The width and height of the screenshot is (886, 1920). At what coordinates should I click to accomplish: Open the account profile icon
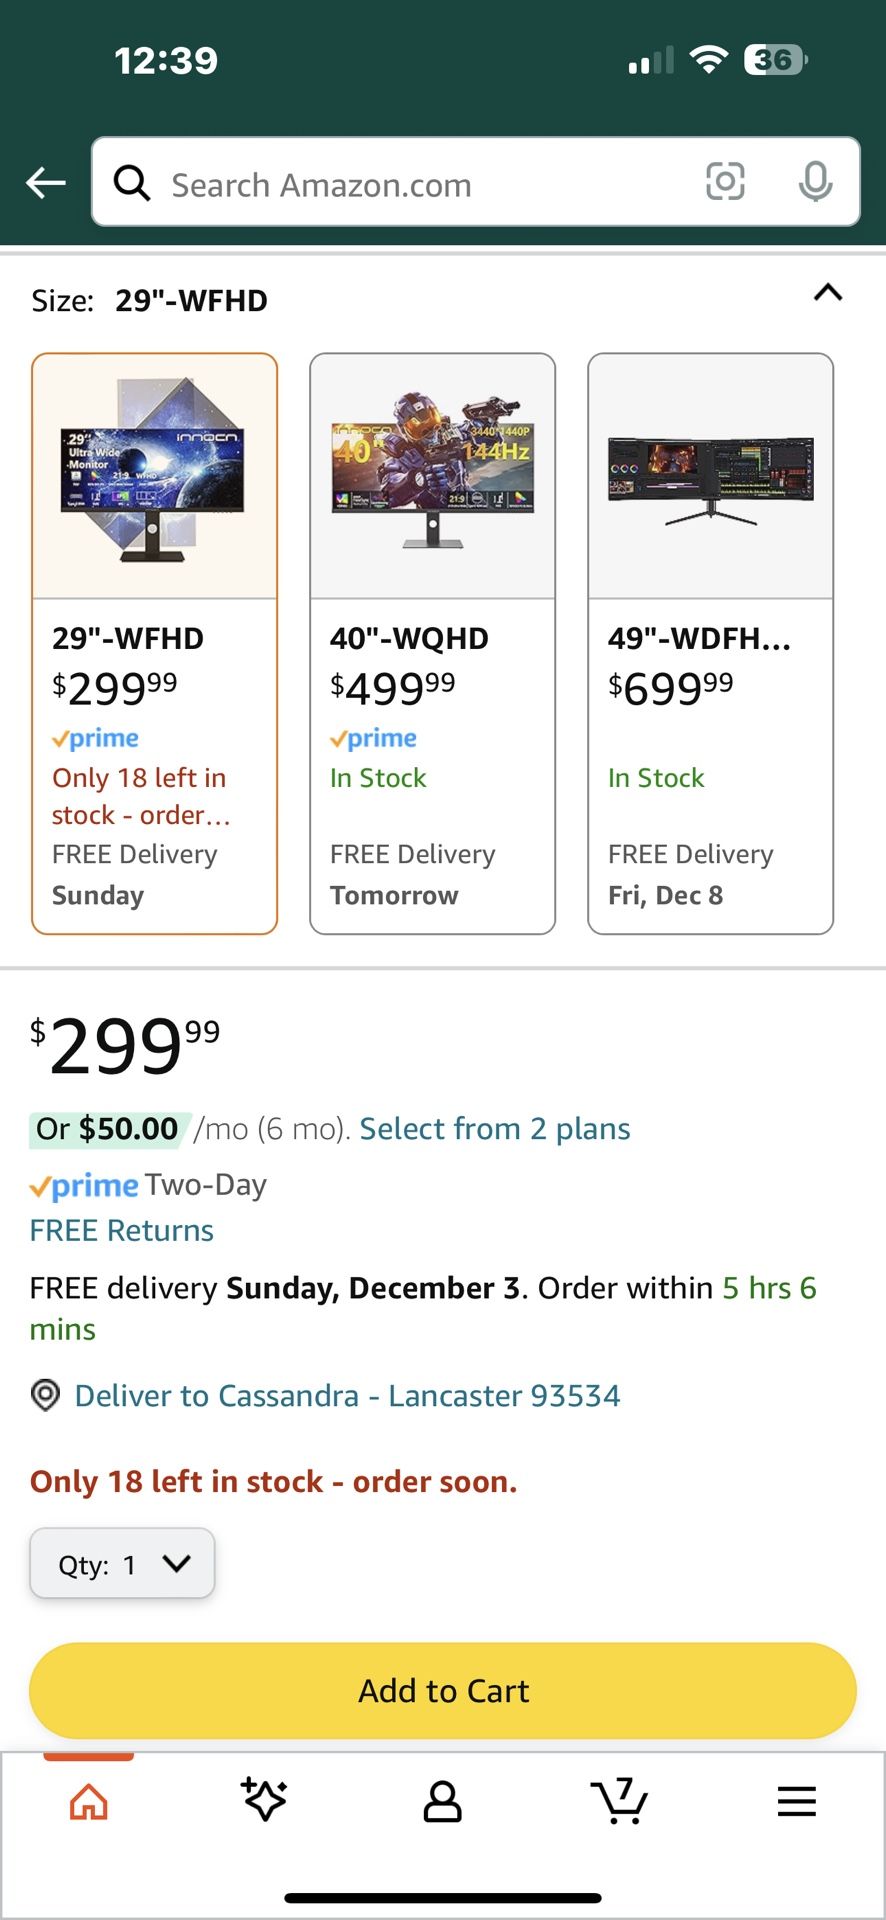click(x=442, y=1802)
